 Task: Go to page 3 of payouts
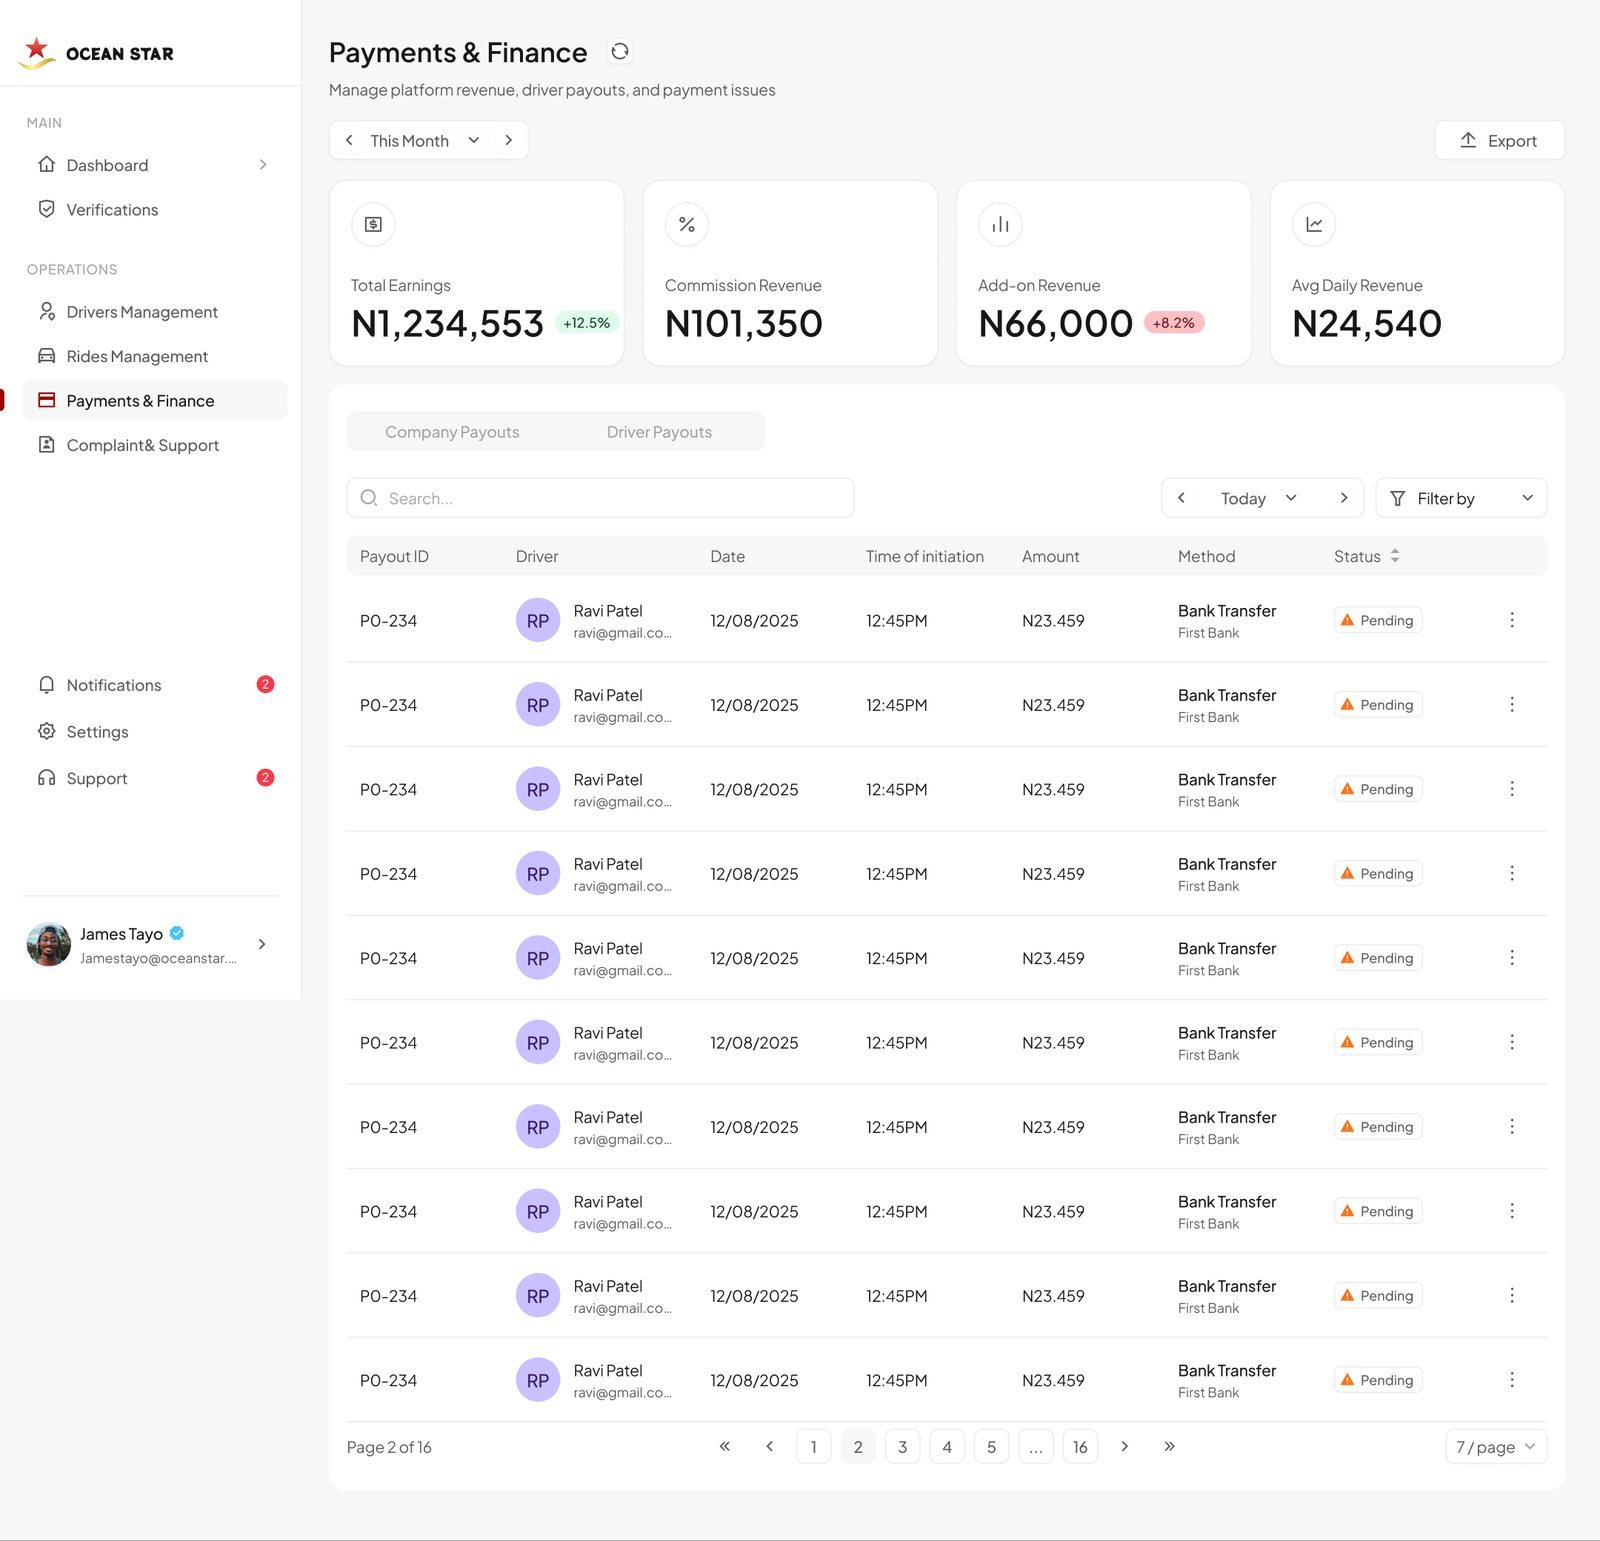click(x=902, y=1447)
